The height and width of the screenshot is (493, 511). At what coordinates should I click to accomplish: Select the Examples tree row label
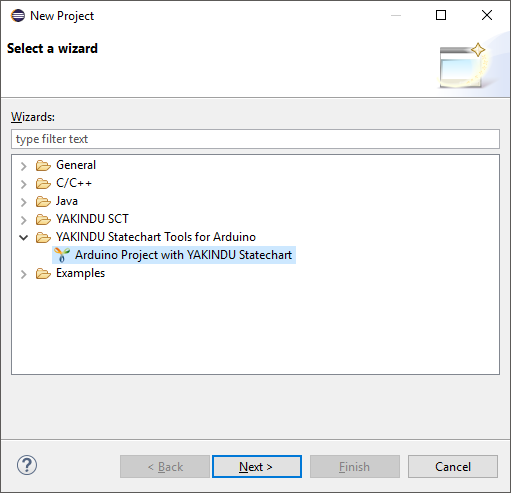[x=81, y=273]
